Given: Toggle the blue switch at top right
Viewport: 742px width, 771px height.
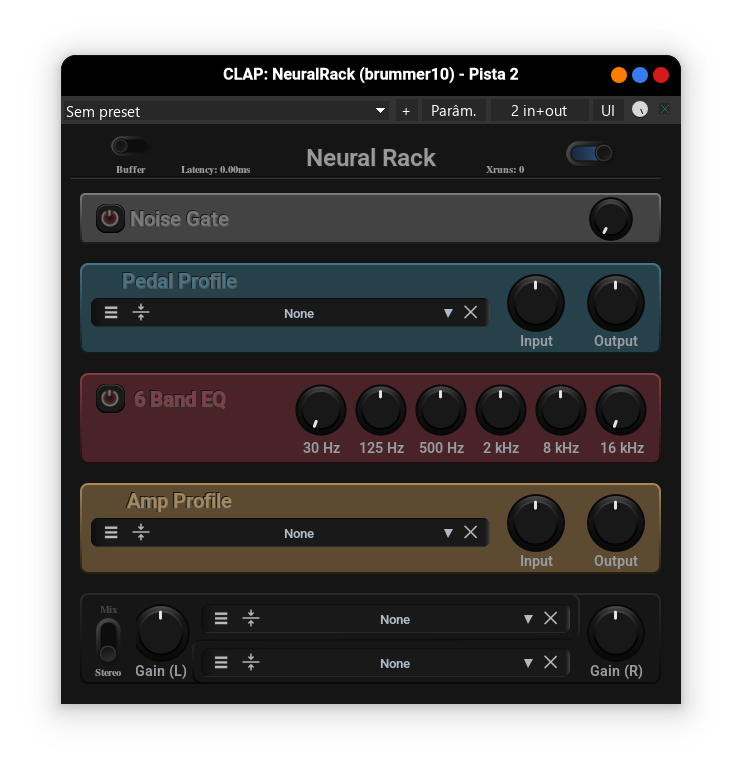Looking at the screenshot, I should (x=589, y=153).
